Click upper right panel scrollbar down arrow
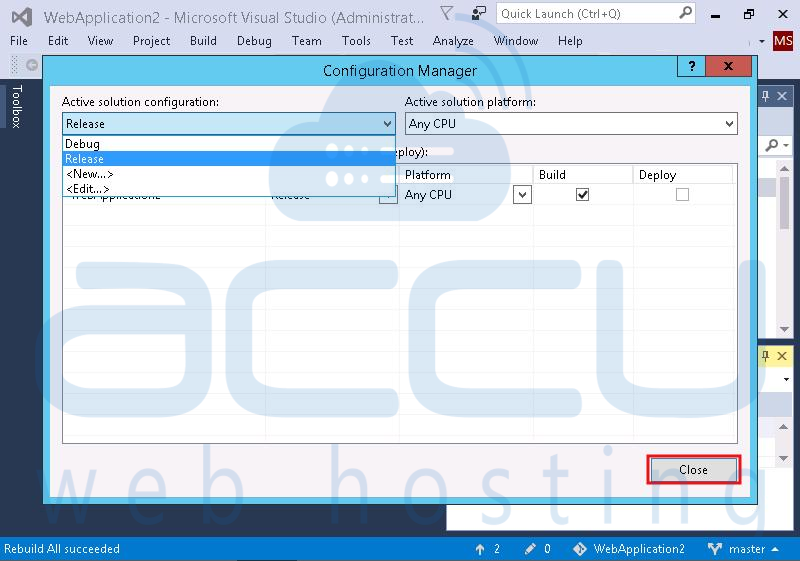800x561 pixels. (x=785, y=329)
